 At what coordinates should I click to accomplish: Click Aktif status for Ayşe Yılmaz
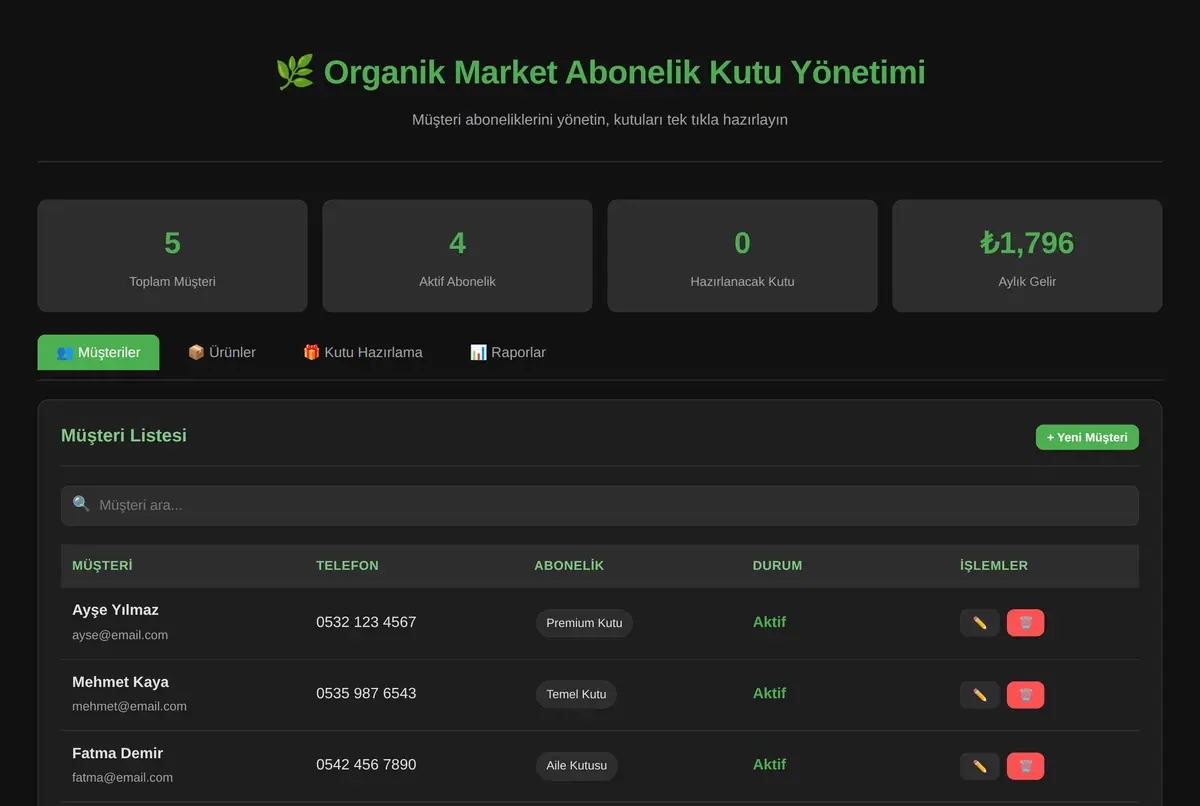769,622
